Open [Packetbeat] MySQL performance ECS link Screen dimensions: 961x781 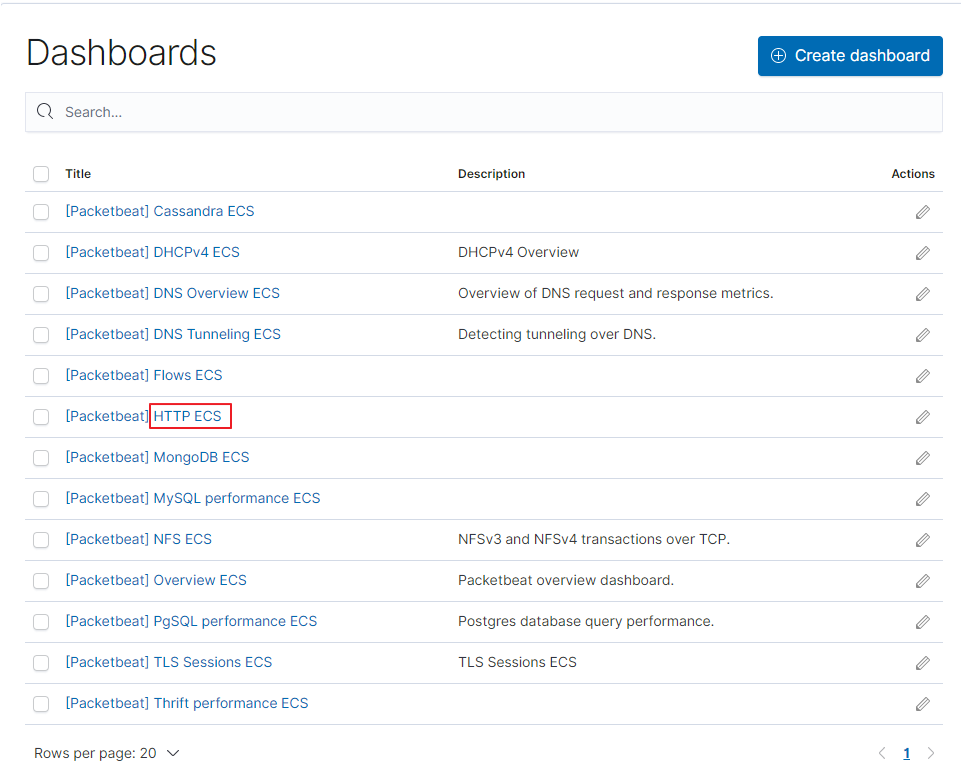coord(193,498)
